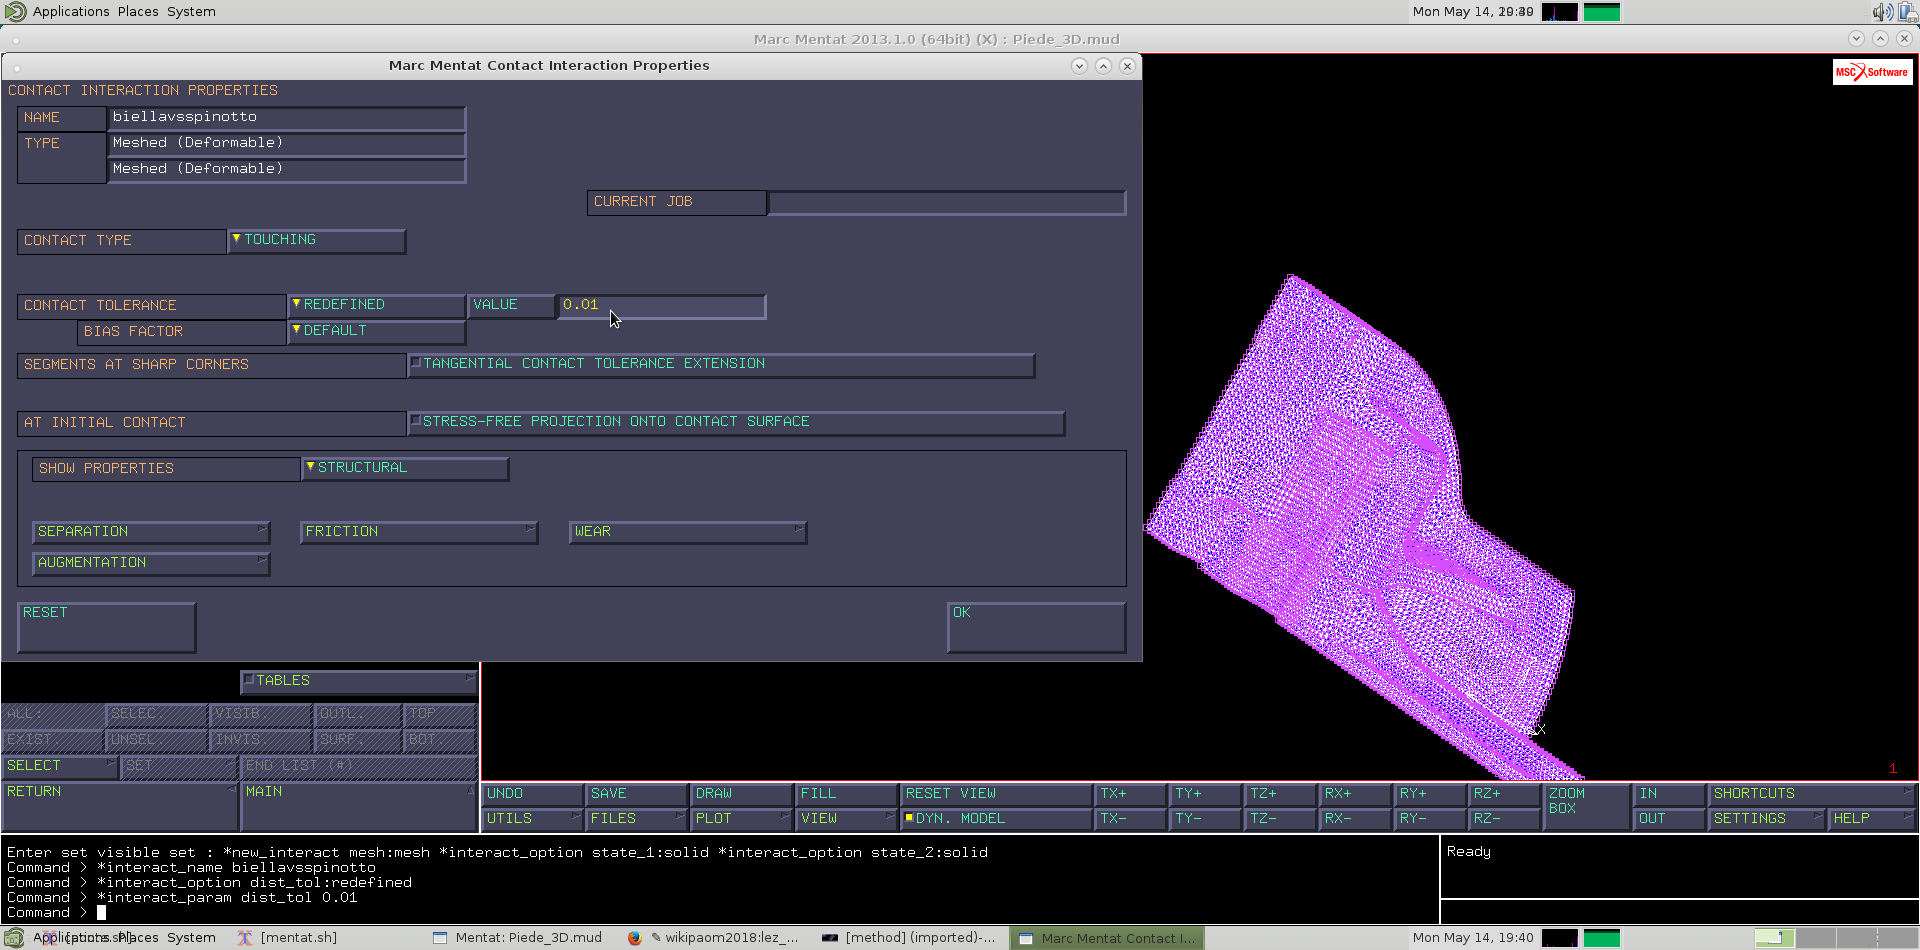This screenshot has width=1920, height=950.
Task: Click the CPU monitor applet in top panel
Action: coord(1560,12)
